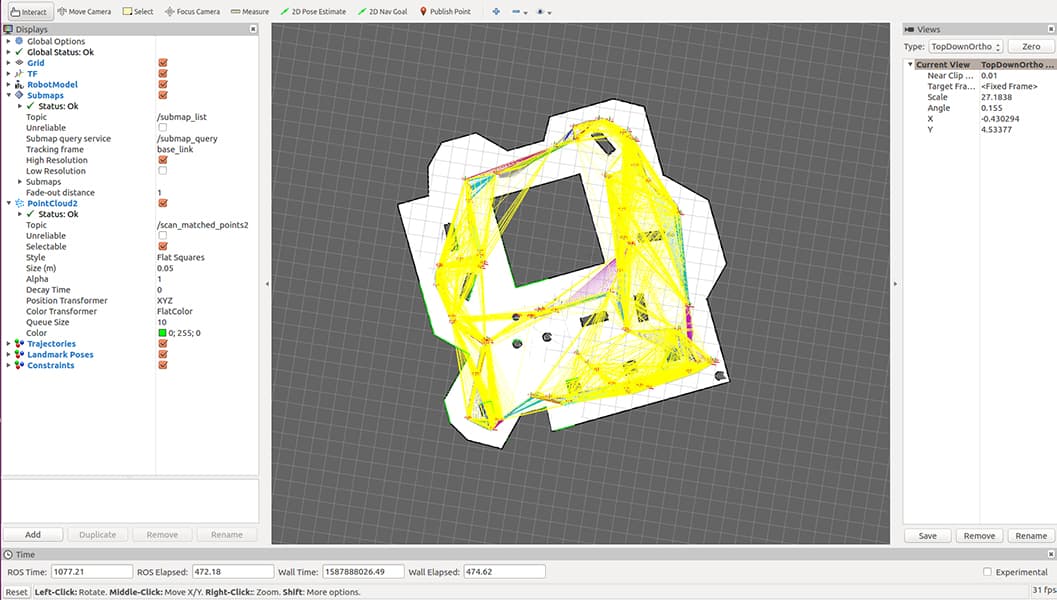
Task: Activate the Focus Camera tool
Action: pos(193,11)
